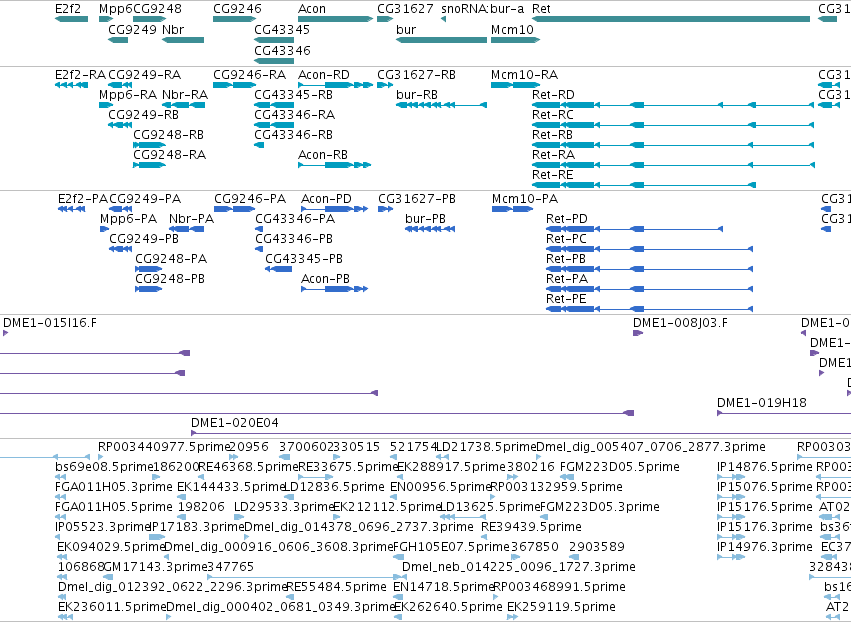
Task: Click the LD29533.3prime EST label
Action: click(284, 507)
